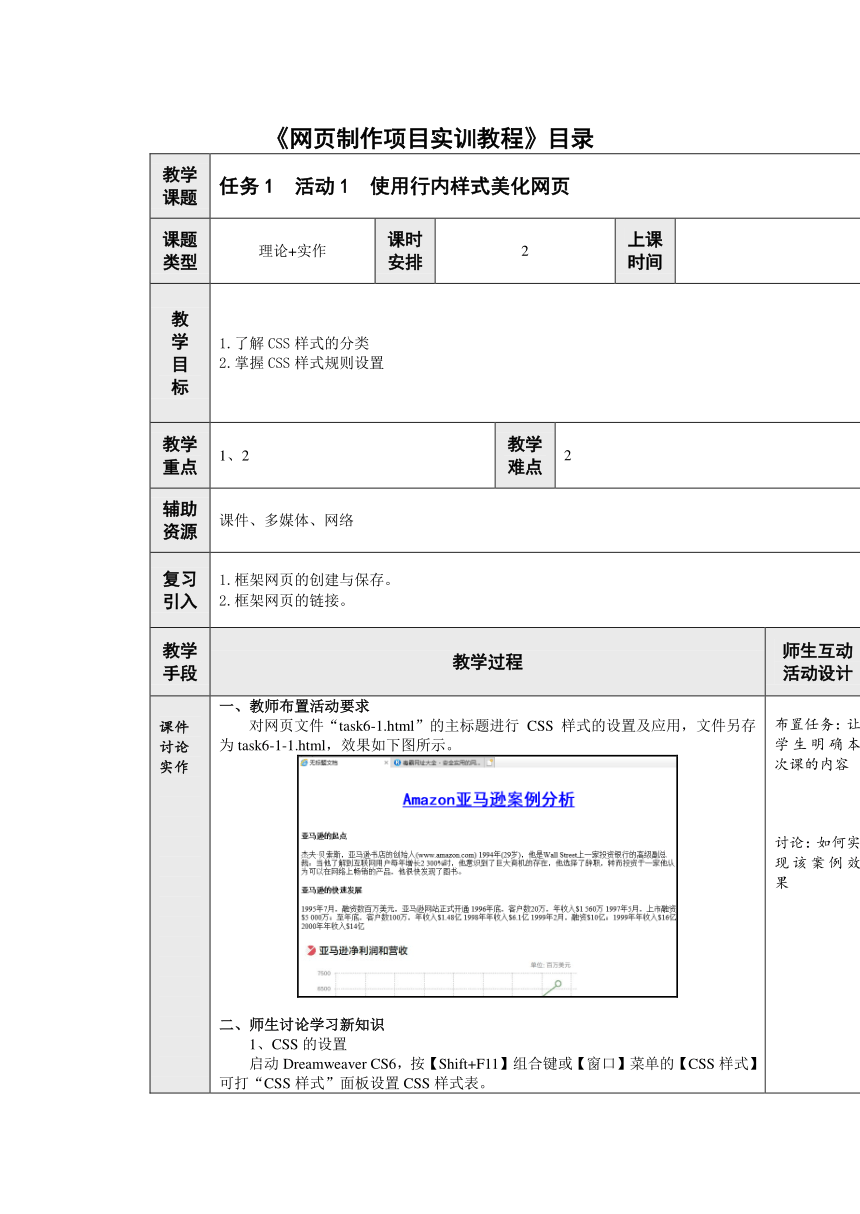This screenshot has height=1214, width=860.
Task: Select the line 1.了解CSS样式的分类
Action: (x=294, y=344)
